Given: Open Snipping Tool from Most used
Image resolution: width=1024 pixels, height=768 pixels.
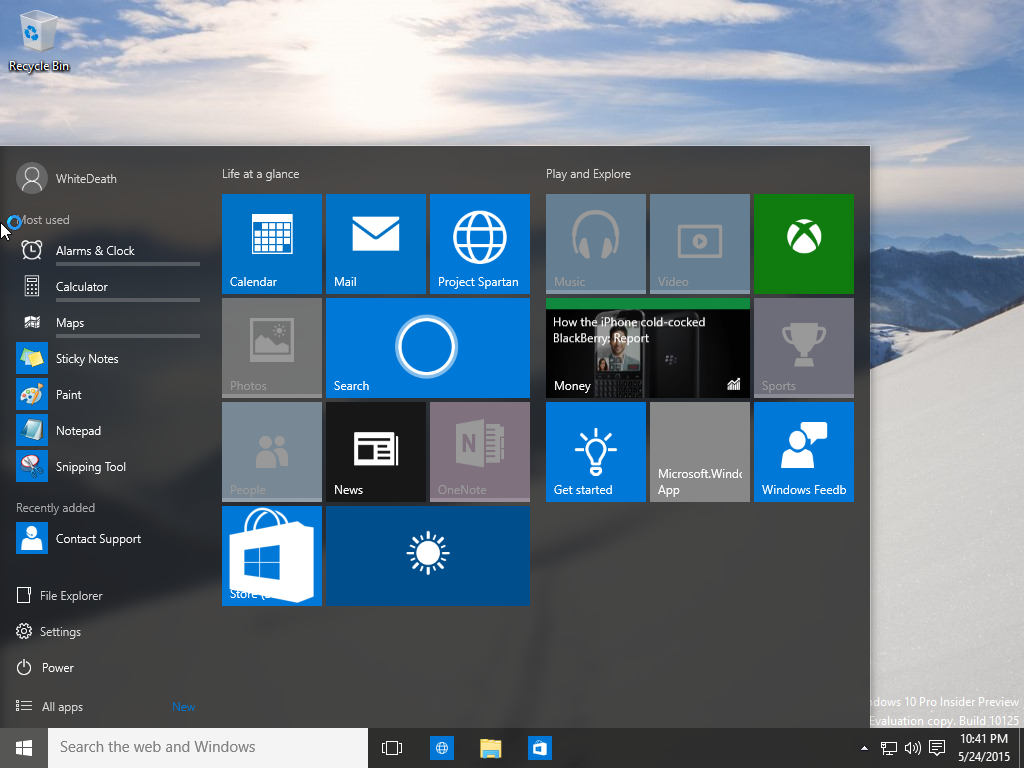Looking at the screenshot, I should (x=108, y=466).
